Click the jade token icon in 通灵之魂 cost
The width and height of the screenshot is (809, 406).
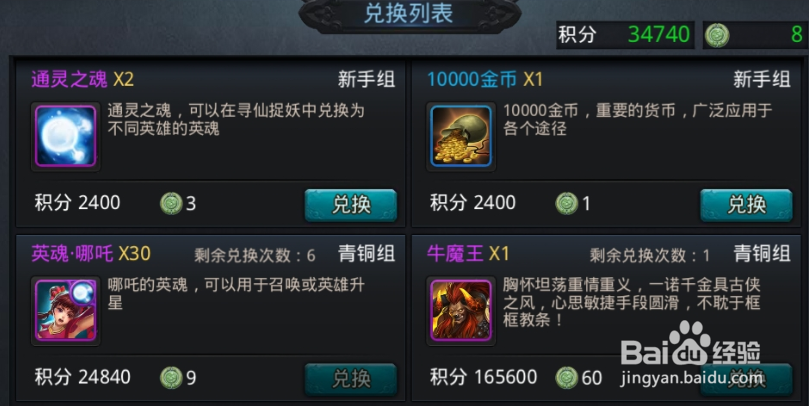171,203
